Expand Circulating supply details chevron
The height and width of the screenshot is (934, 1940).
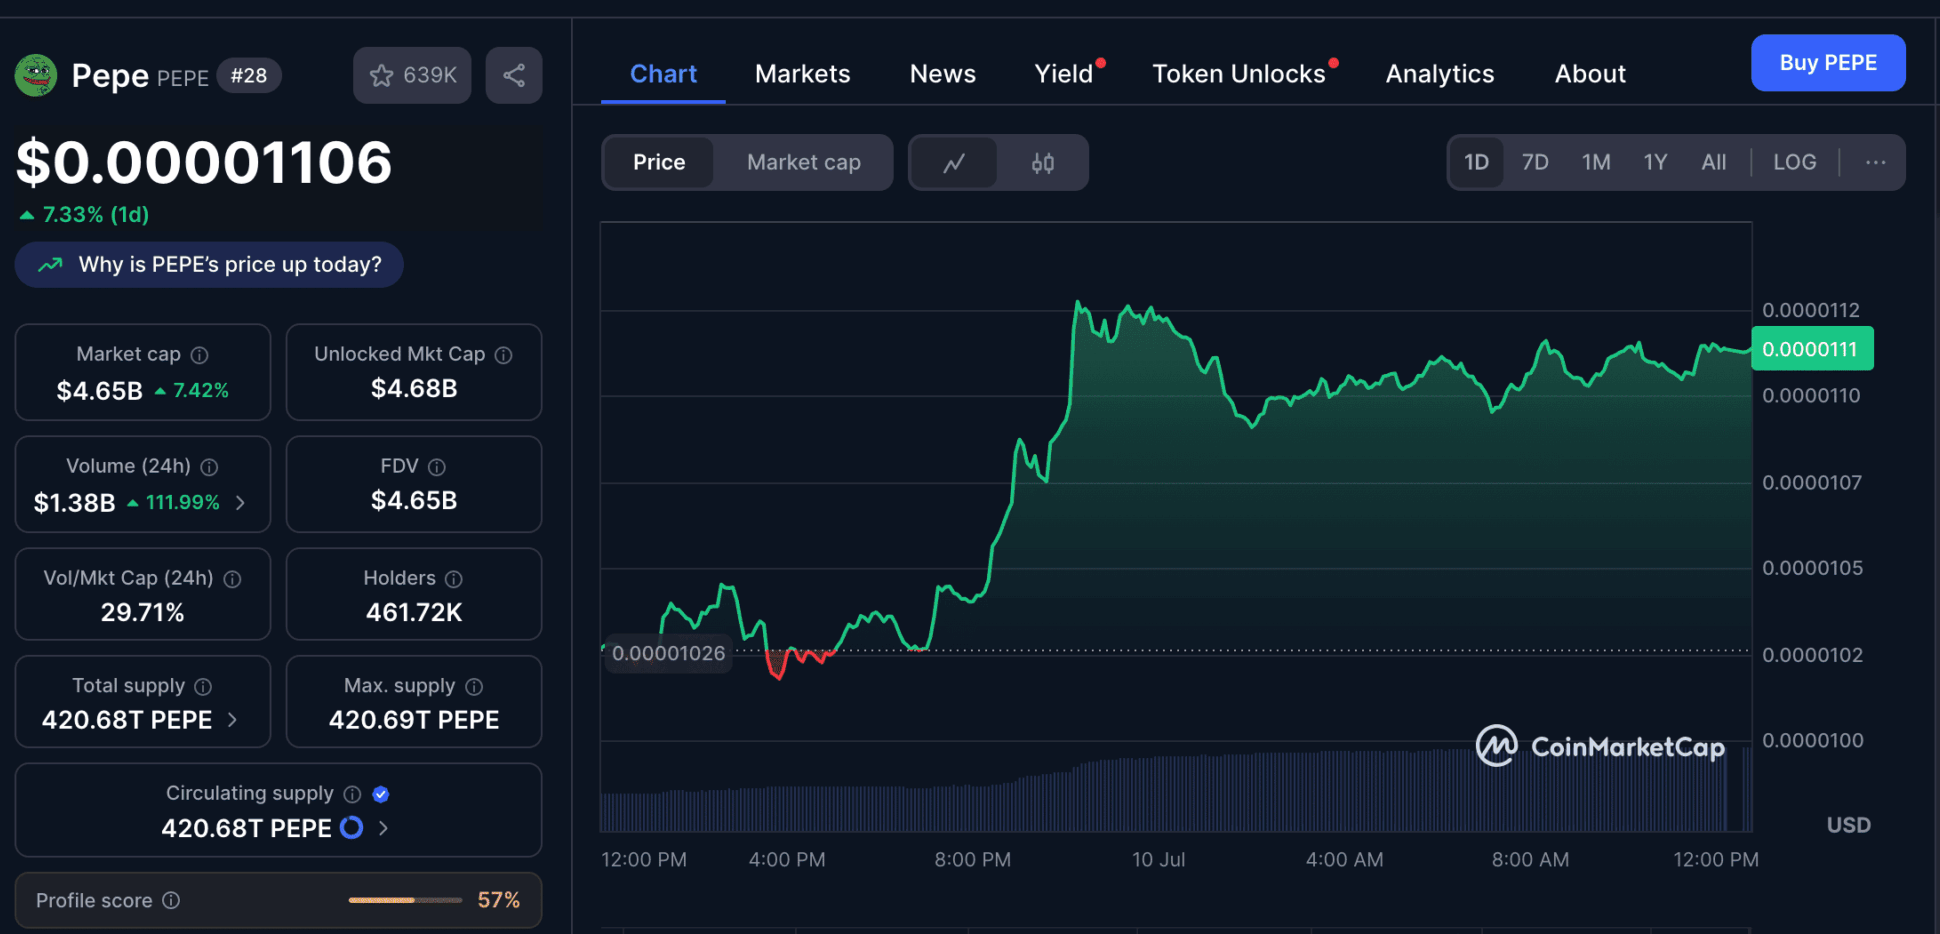[383, 828]
